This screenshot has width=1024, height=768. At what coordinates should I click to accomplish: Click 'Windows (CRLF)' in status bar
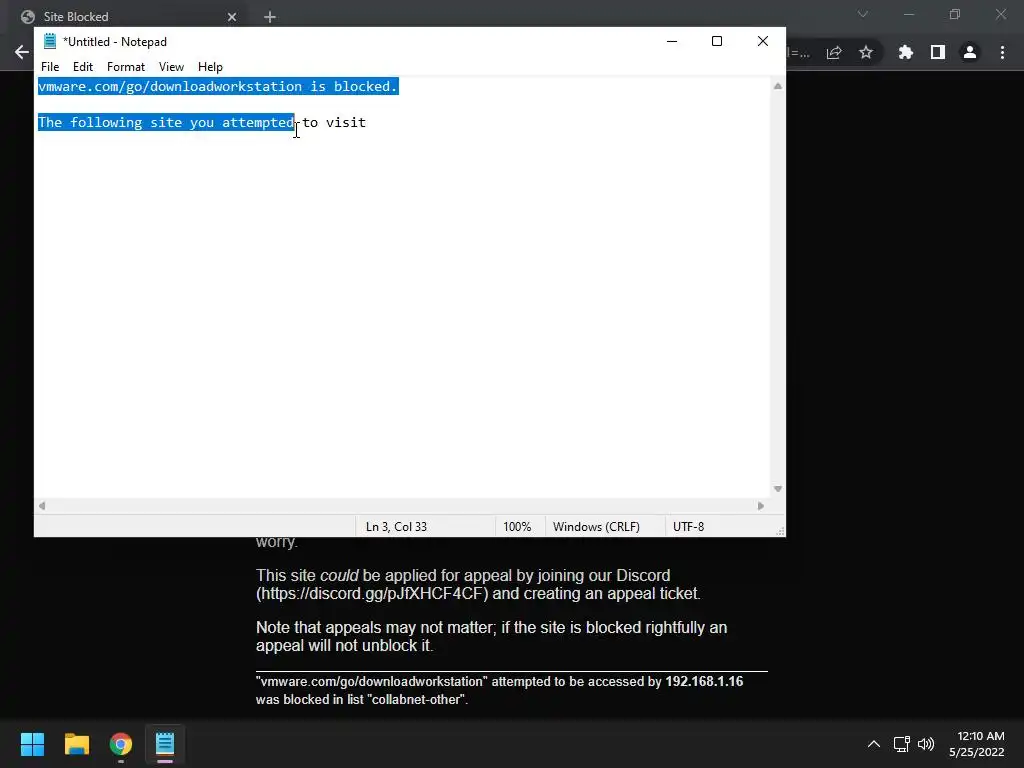[596, 526]
